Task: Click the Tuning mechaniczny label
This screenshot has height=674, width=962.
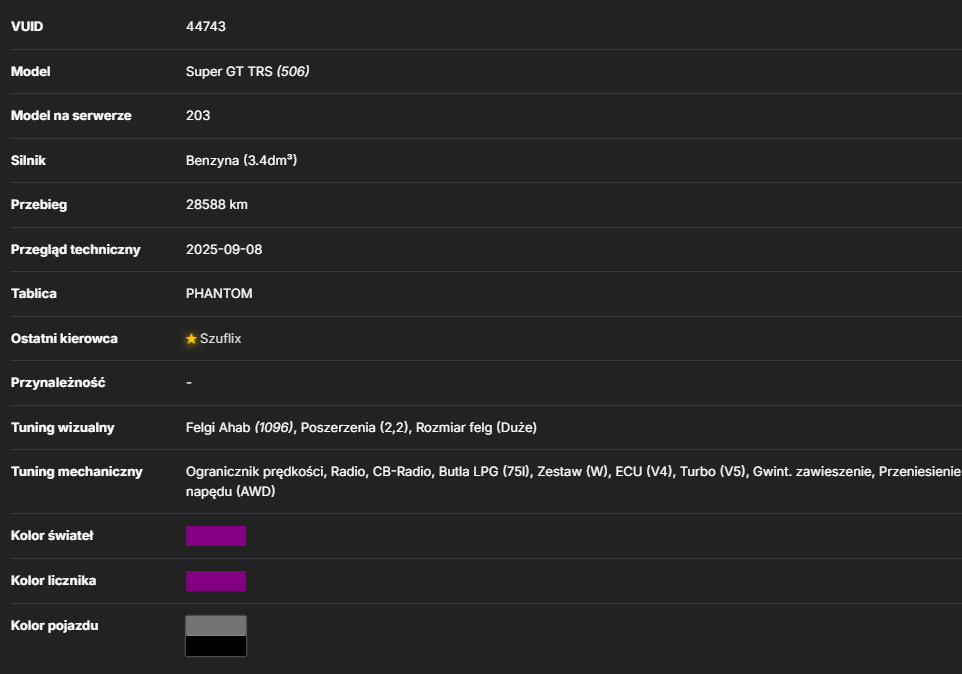Action: click(x=77, y=472)
